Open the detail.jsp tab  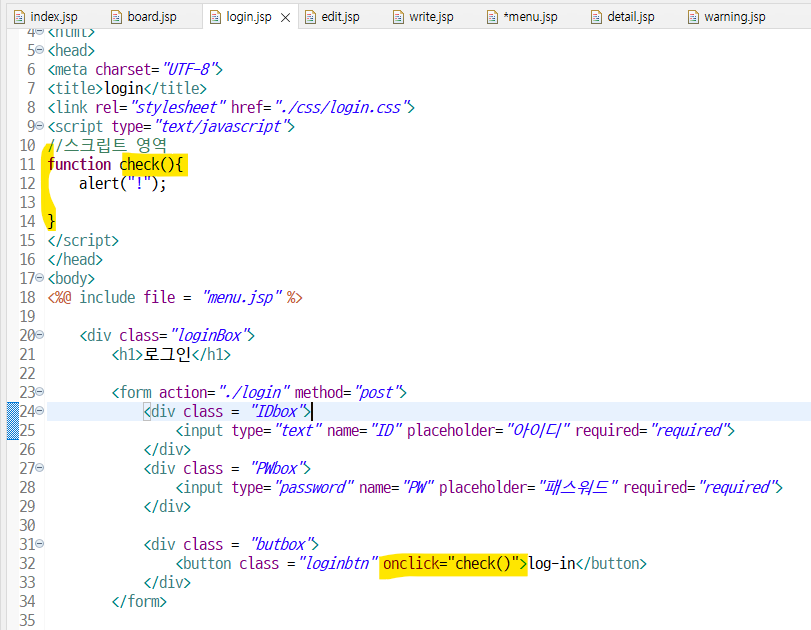click(624, 17)
